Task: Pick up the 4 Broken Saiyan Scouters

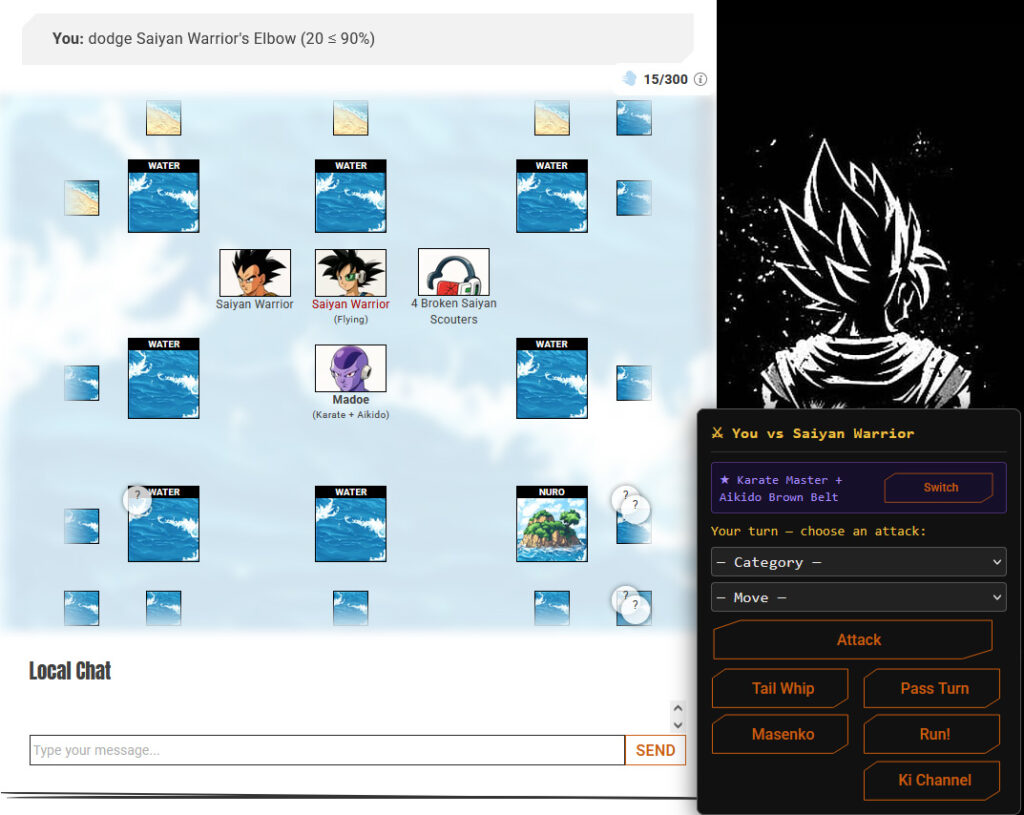Action: click(453, 272)
